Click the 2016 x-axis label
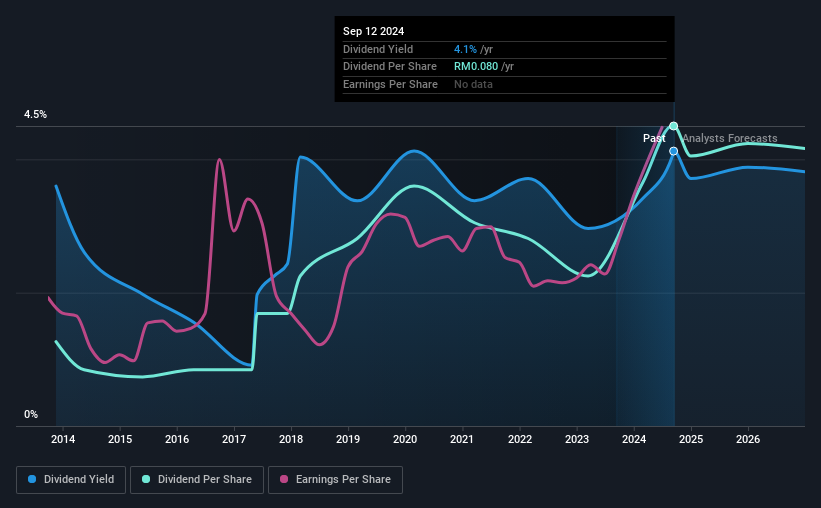 (177, 439)
